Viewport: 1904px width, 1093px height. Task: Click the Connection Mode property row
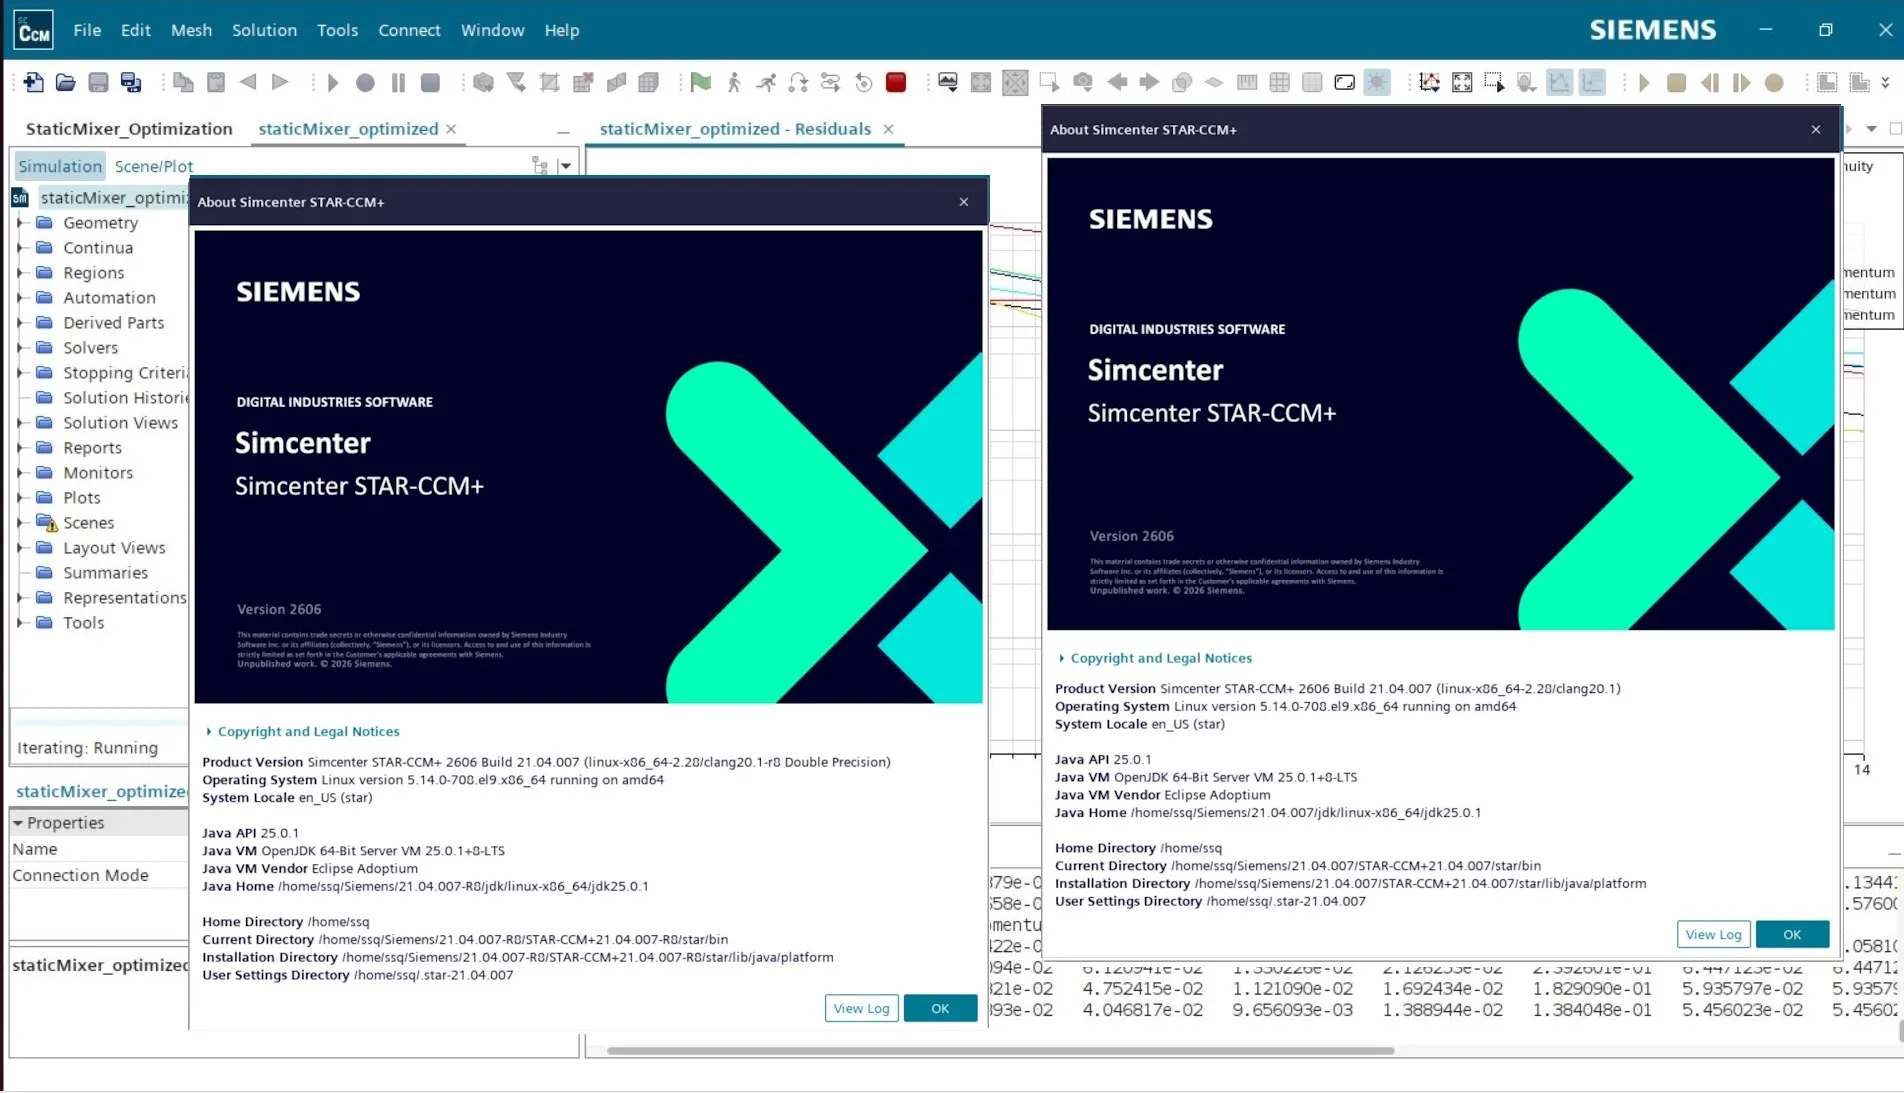coord(99,875)
